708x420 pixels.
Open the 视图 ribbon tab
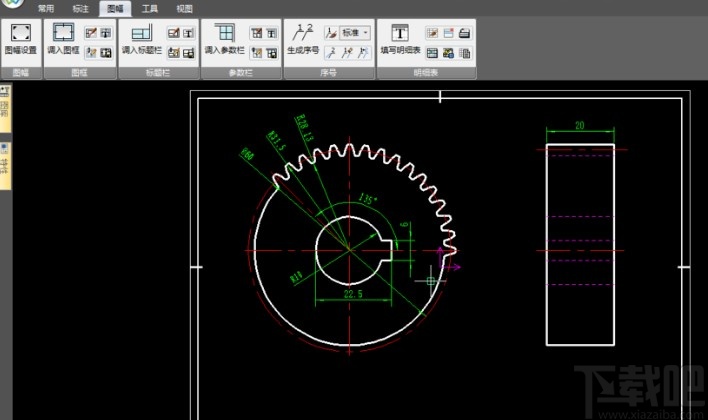coord(184,8)
